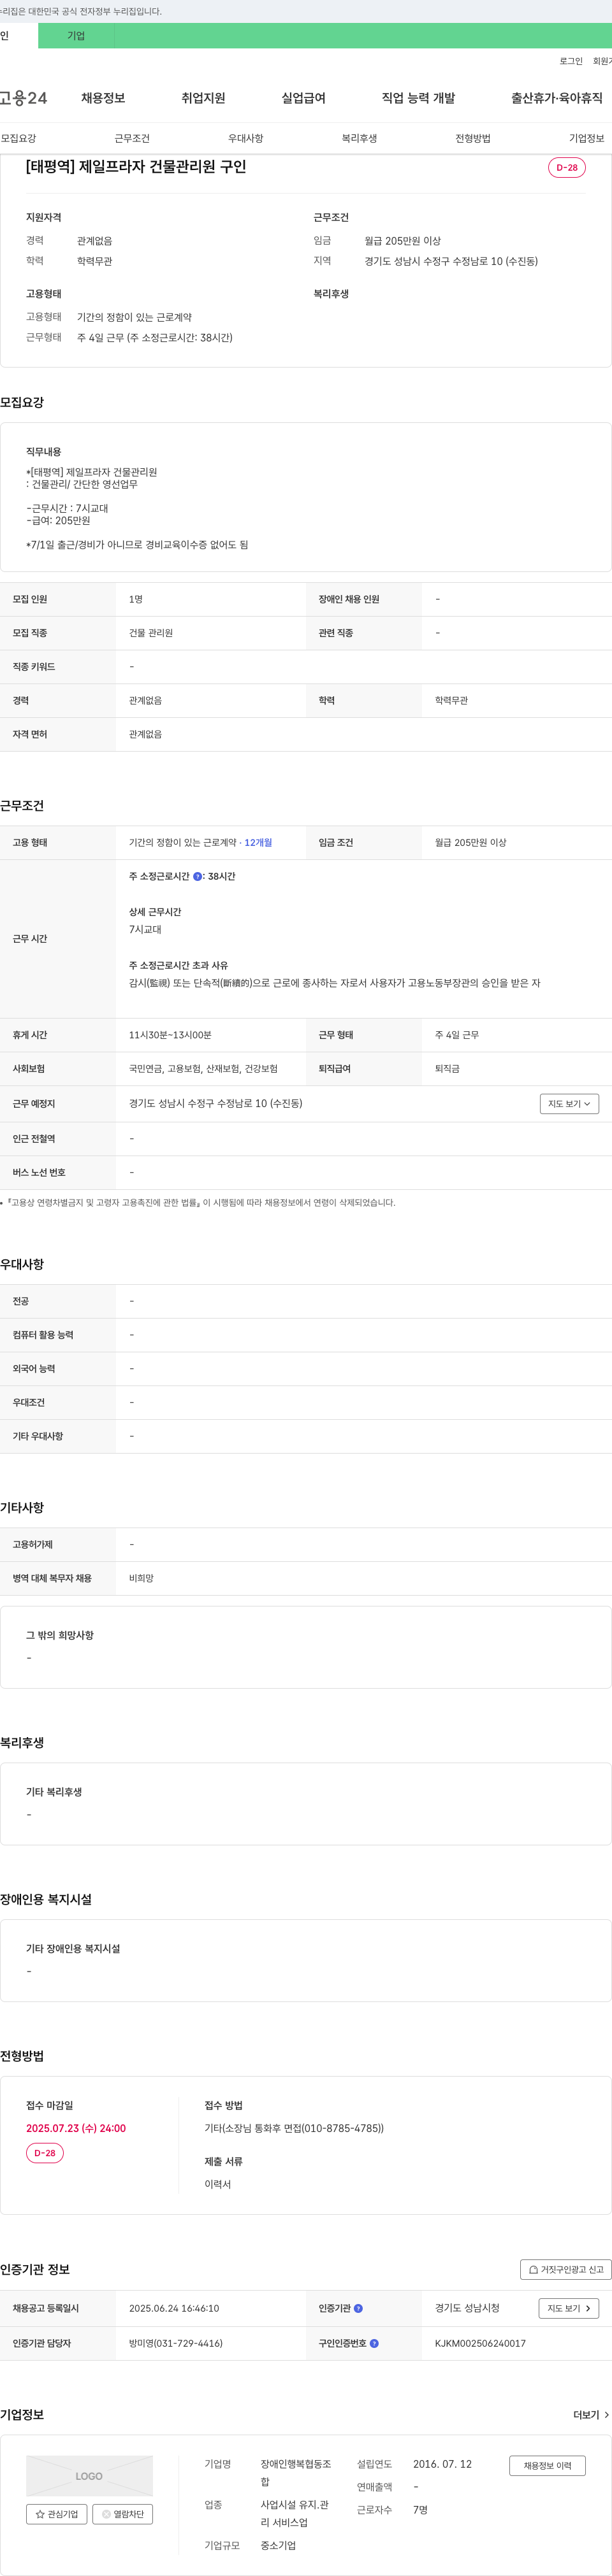Open the 채용정보 main menu
This screenshot has height=2576, width=612.
pyautogui.click(x=103, y=98)
